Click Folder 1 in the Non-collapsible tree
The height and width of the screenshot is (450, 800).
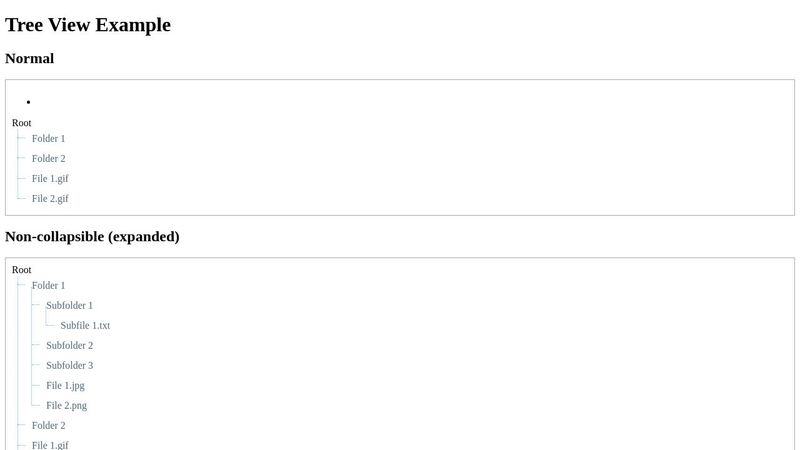(x=48, y=285)
